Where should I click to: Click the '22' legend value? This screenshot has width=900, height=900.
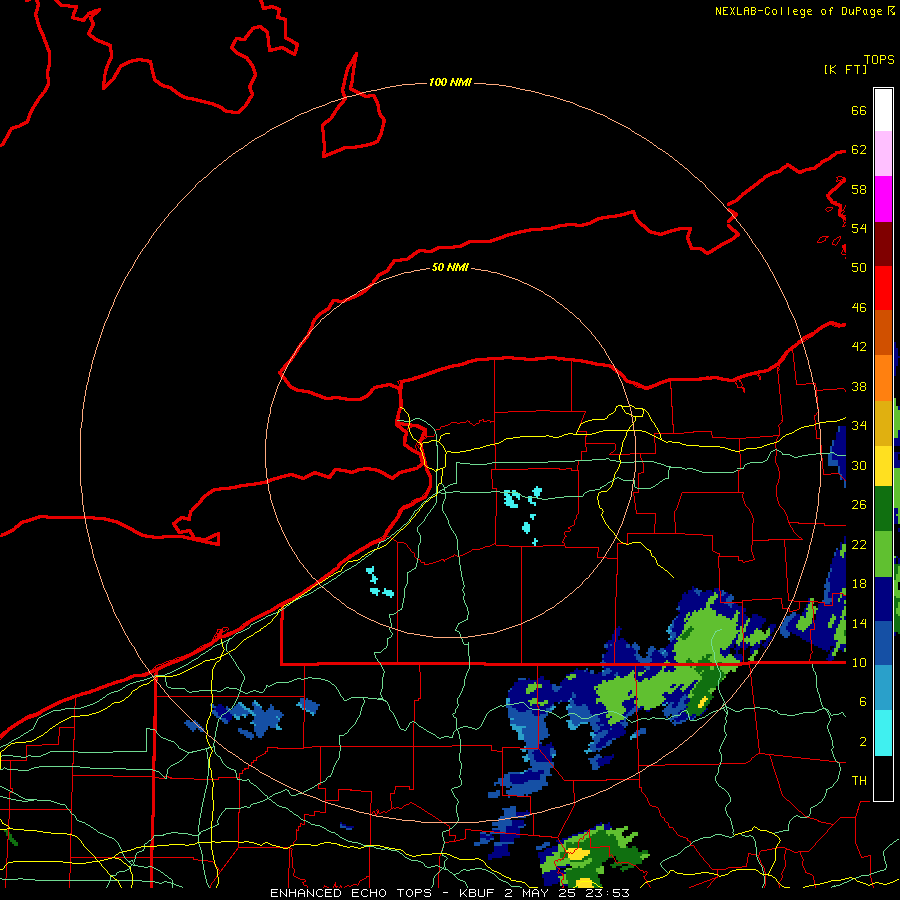pos(859,545)
